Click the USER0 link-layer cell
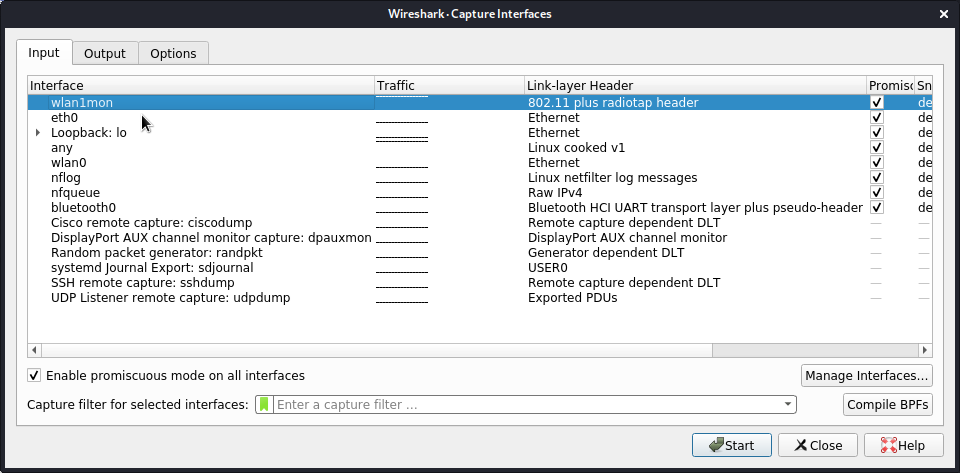This screenshot has width=960, height=473. pyautogui.click(x=547, y=267)
